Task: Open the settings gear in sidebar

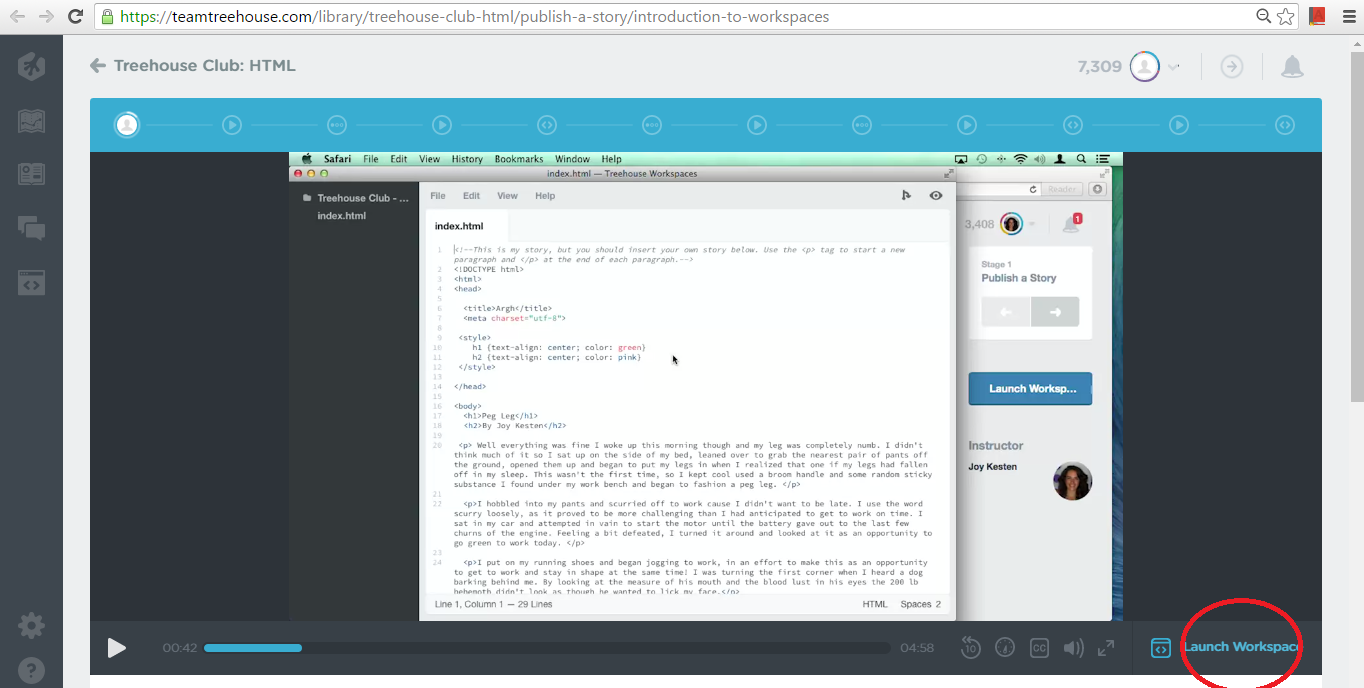Action: point(31,626)
